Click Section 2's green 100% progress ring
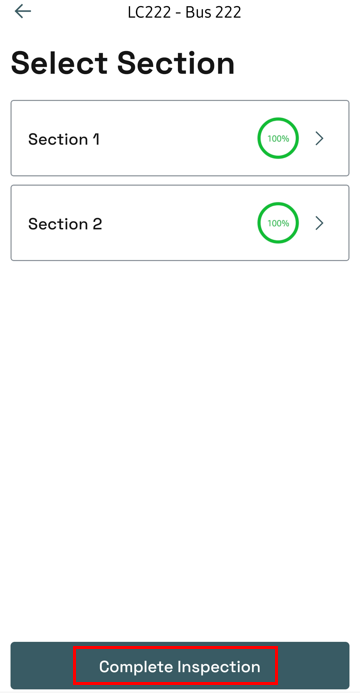 278,223
